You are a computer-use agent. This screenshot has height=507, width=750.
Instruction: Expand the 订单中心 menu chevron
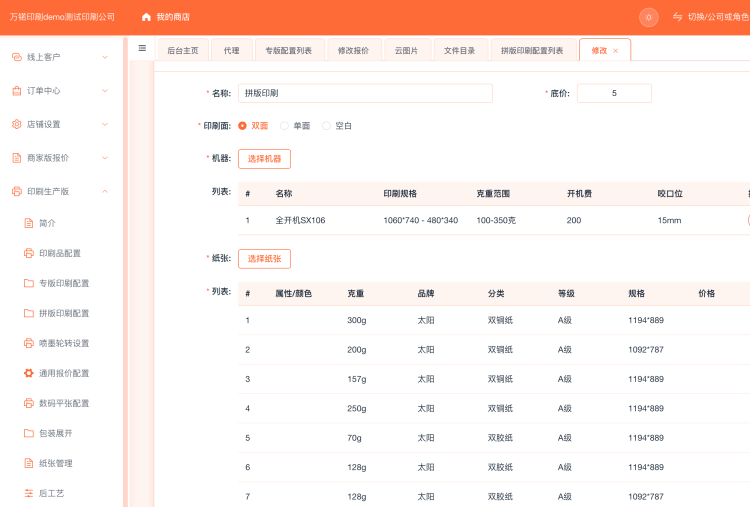pyautogui.click(x=105, y=90)
